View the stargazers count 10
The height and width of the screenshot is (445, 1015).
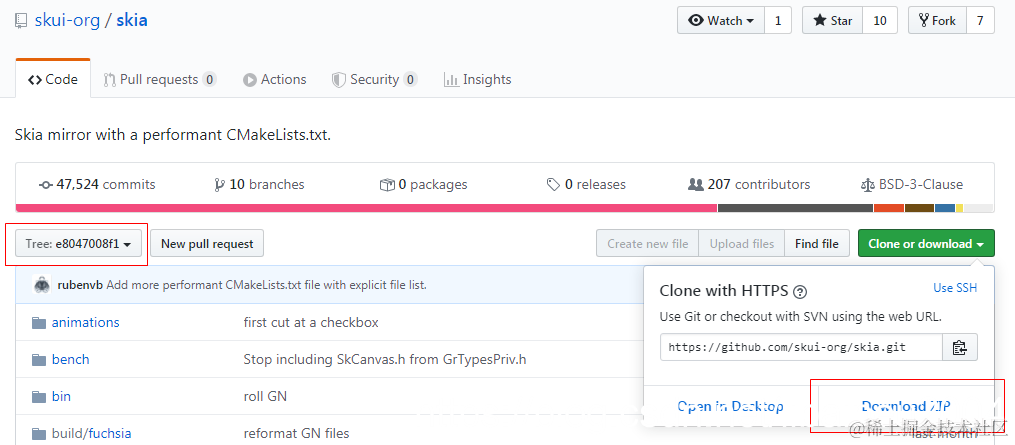pyautogui.click(x=880, y=21)
